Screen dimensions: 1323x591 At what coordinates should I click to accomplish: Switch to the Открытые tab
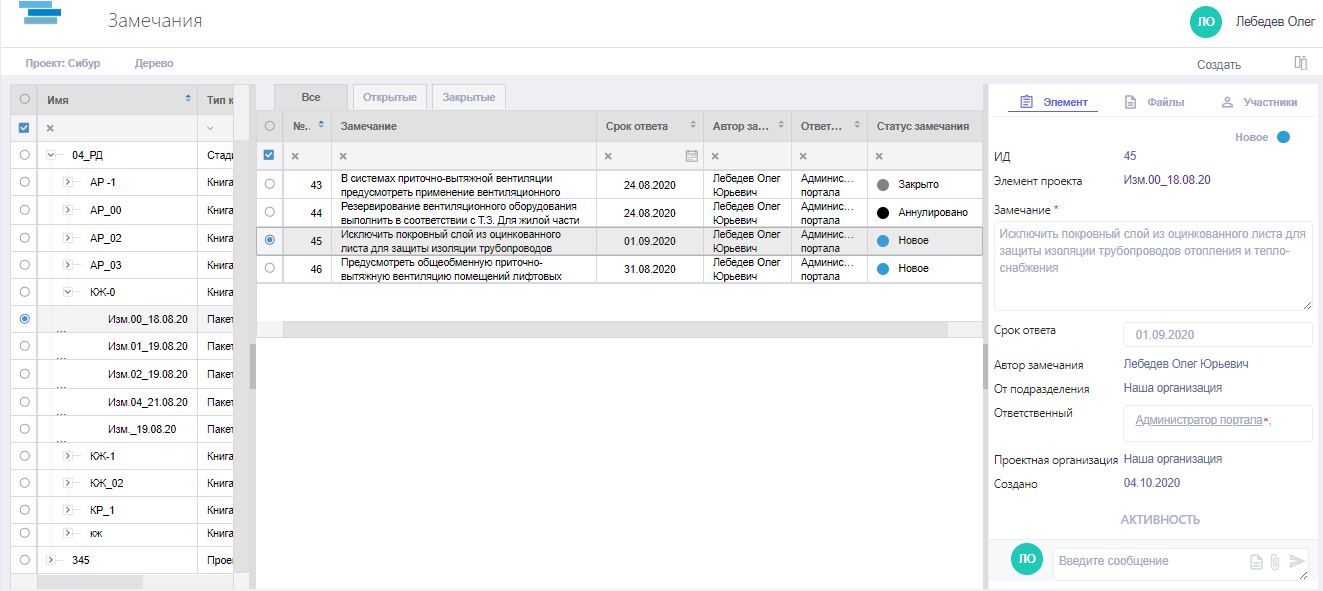coord(390,97)
